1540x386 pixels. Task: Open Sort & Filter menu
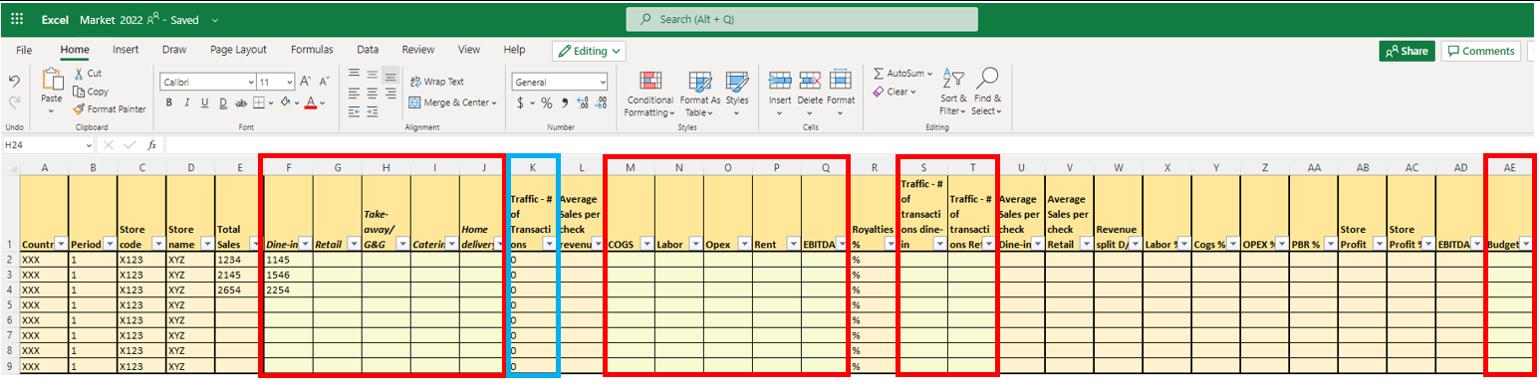953,91
